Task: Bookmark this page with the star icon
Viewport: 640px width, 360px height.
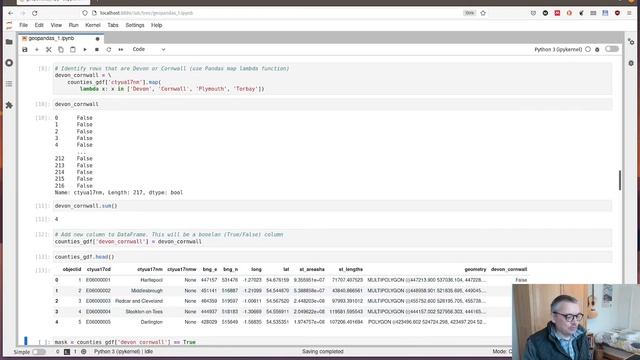Action: click(483, 13)
